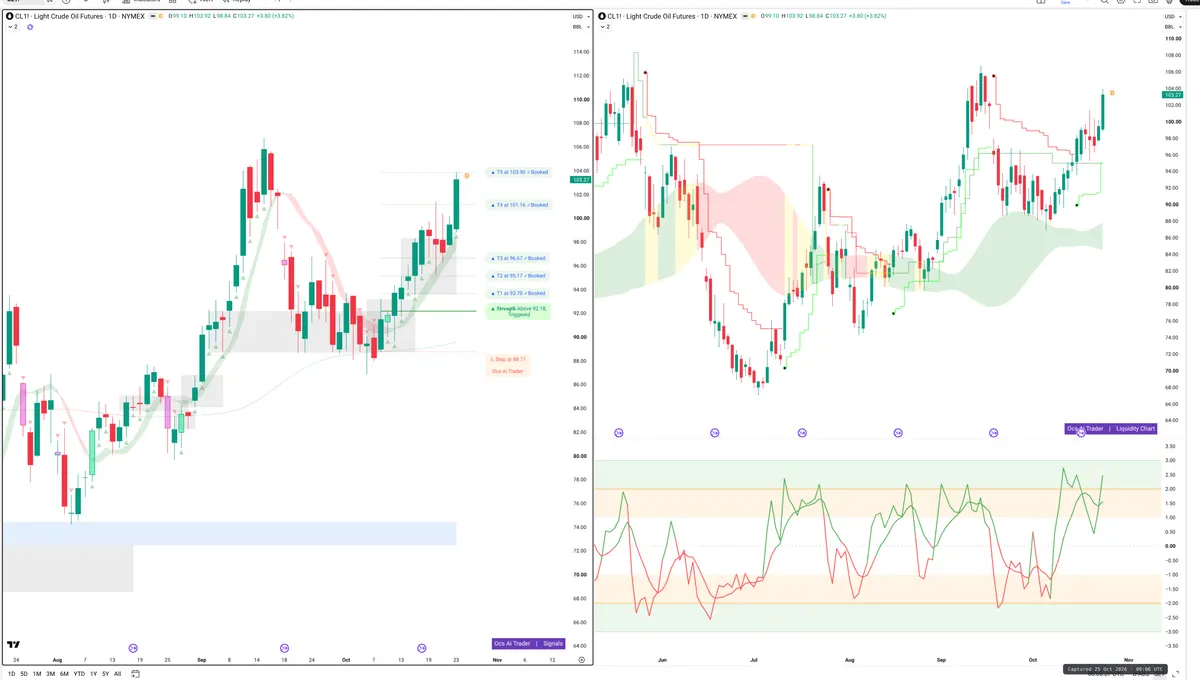Click the blue highlighted zone on left chart

click(x=229, y=533)
